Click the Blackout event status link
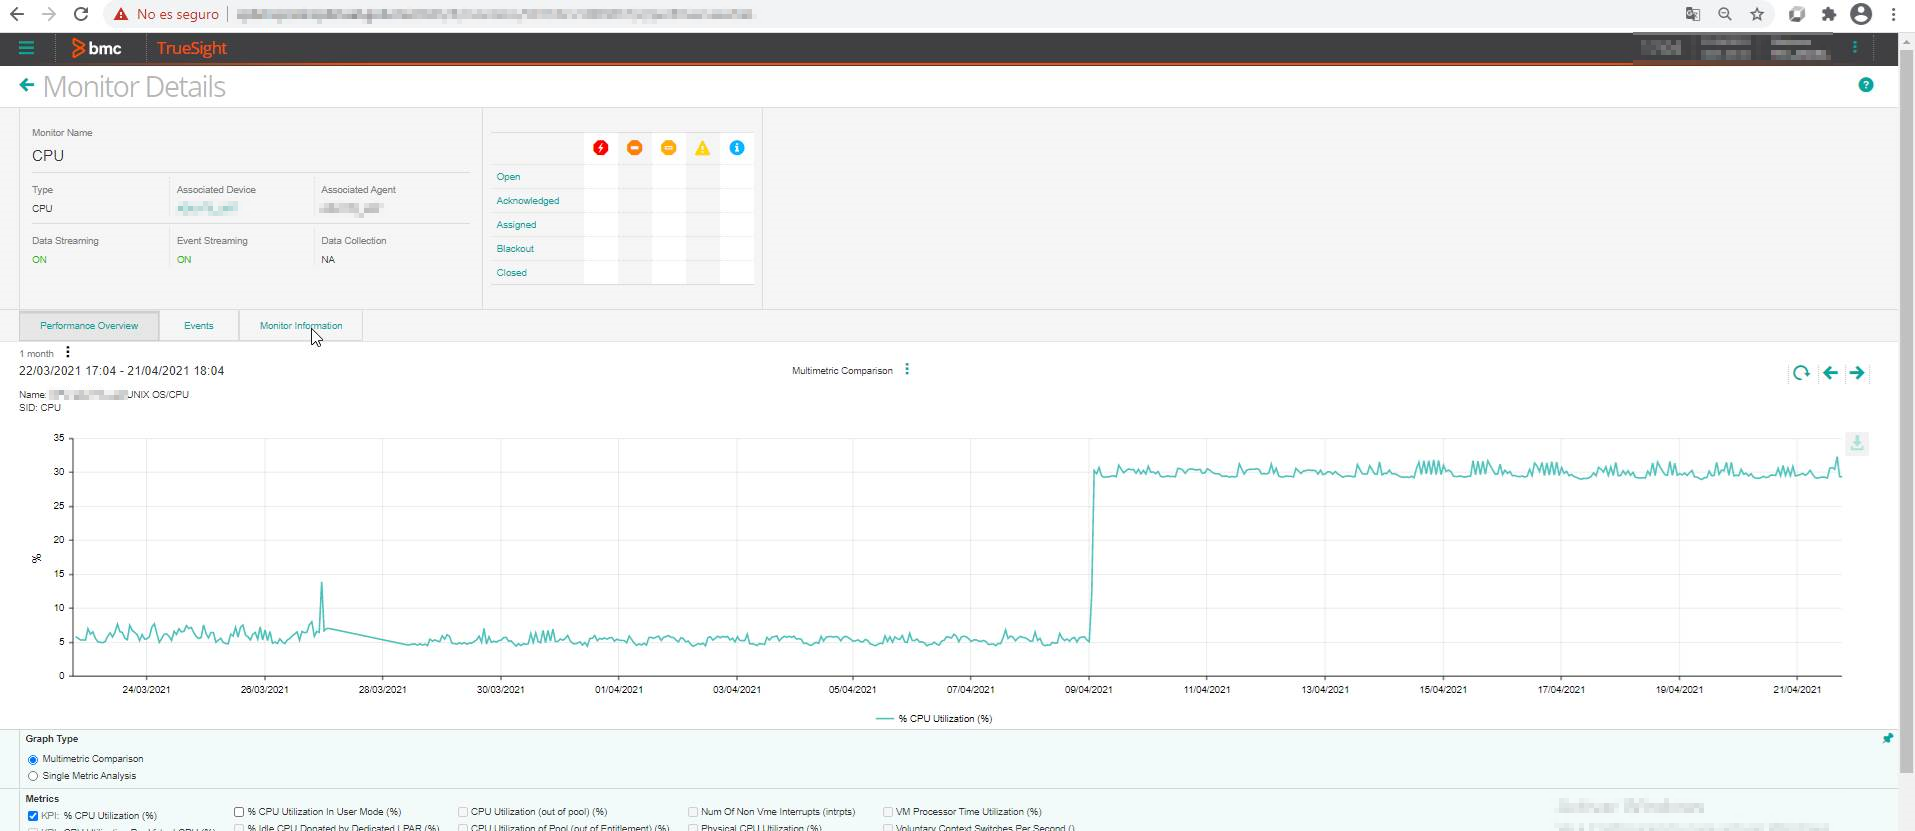Screen dimensions: 1915x831 click(x=515, y=249)
